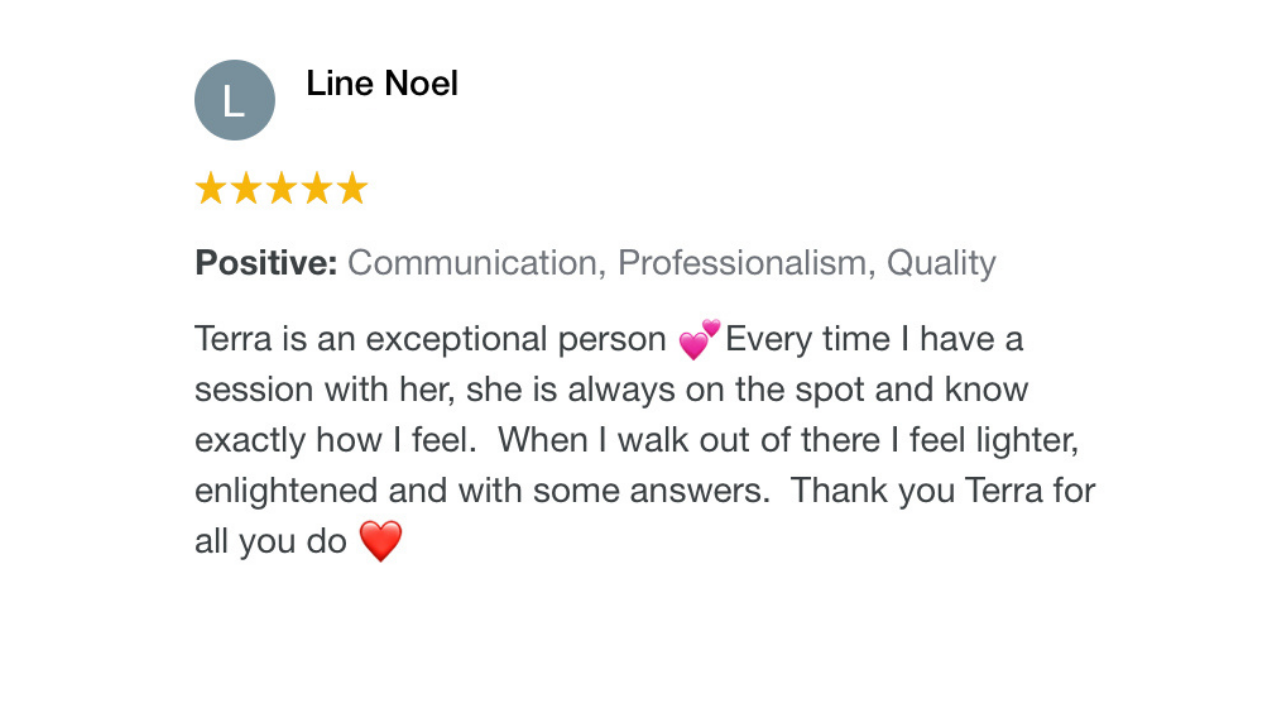1280x720 pixels.
Task: Click the third, middle rating star
Action: [x=281, y=188]
